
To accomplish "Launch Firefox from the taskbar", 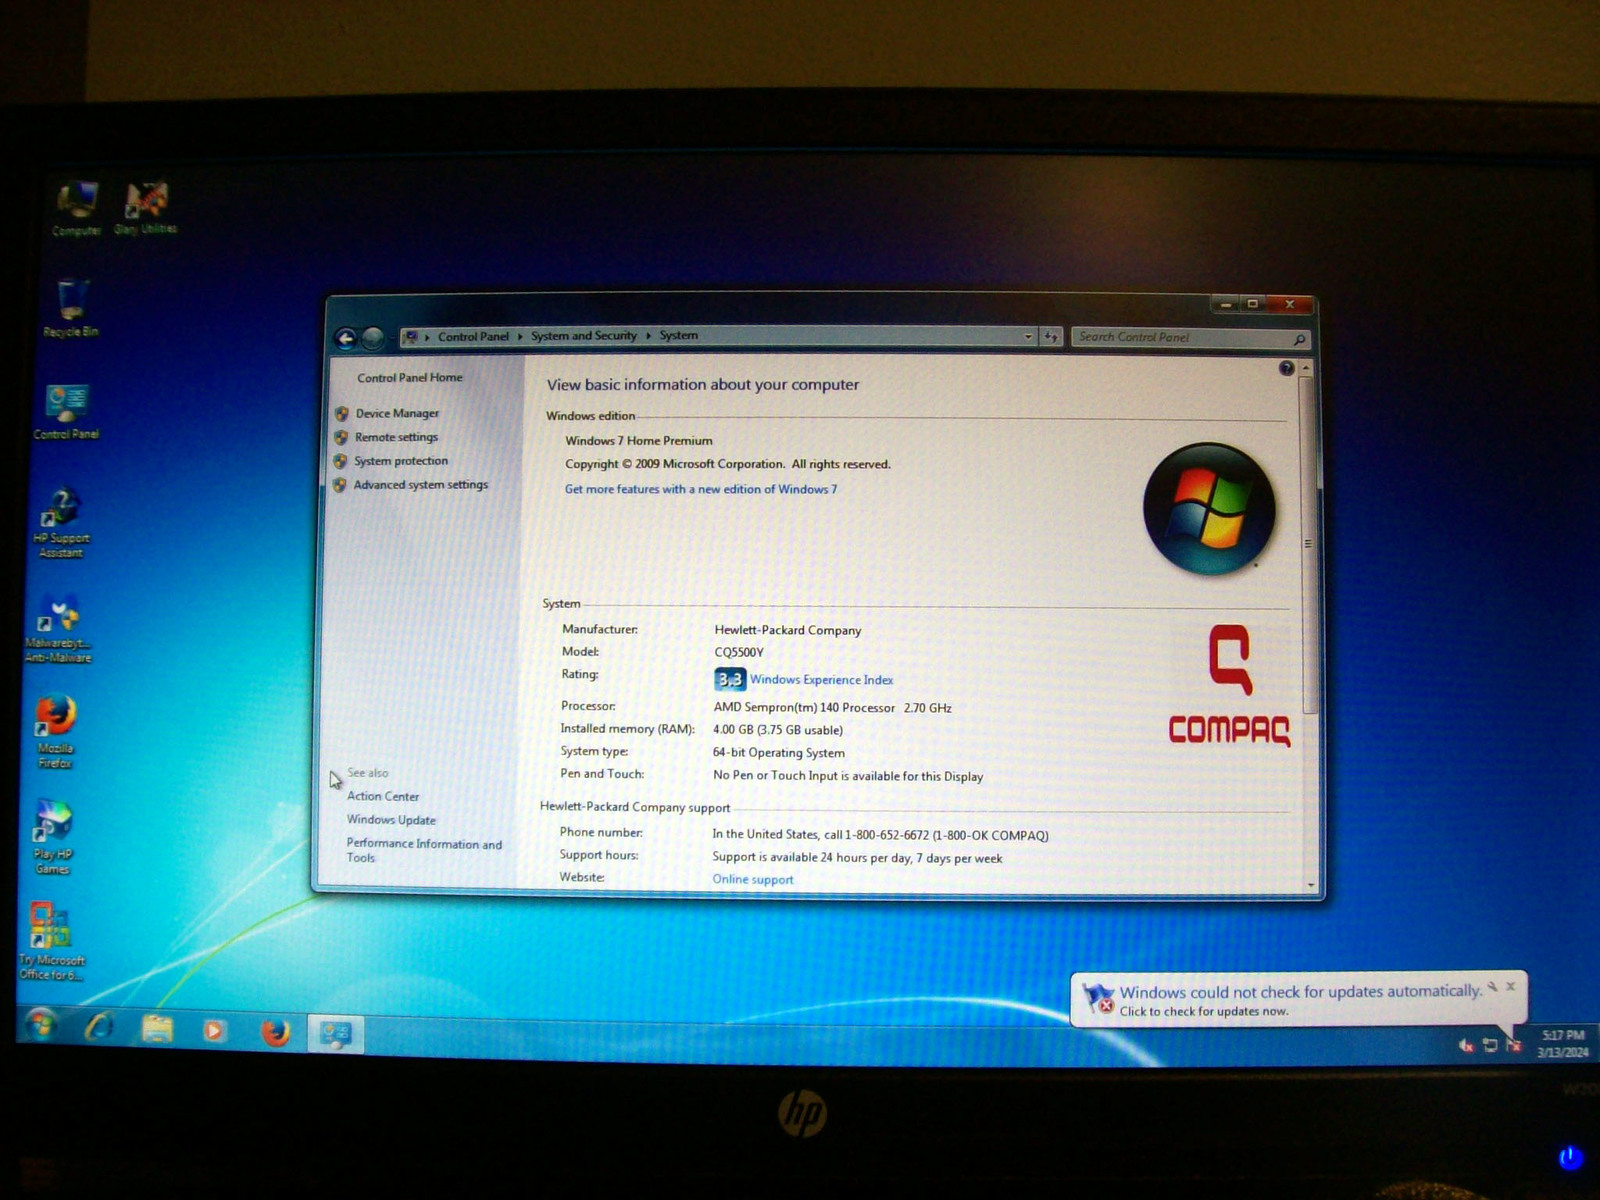I will (x=275, y=1031).
